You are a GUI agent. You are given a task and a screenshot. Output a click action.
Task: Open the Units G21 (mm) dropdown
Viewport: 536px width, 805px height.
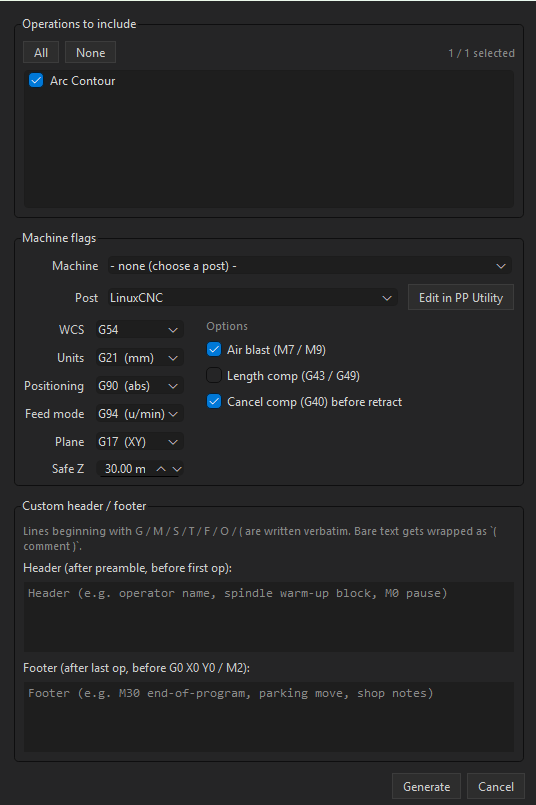139,358
